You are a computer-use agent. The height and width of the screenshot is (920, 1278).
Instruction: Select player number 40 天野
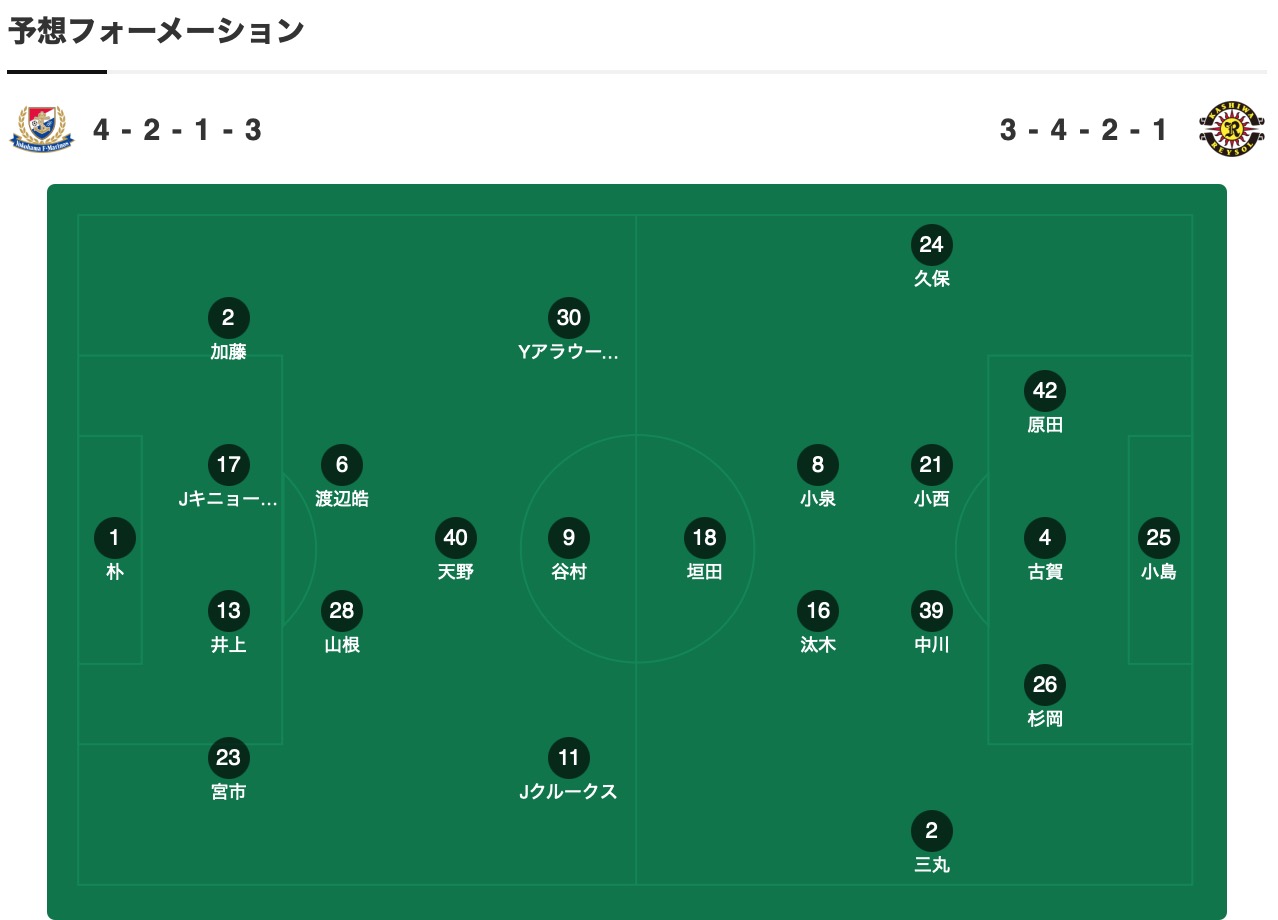pos(455,550)
